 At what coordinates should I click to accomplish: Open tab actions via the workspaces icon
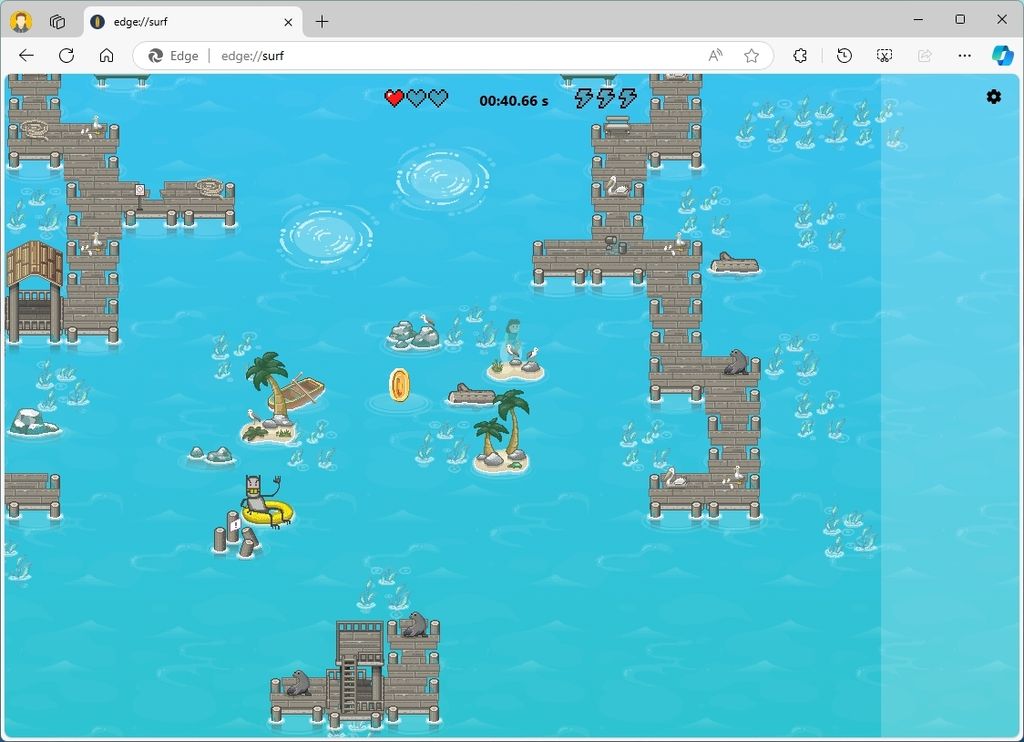(x=57, y=20)
